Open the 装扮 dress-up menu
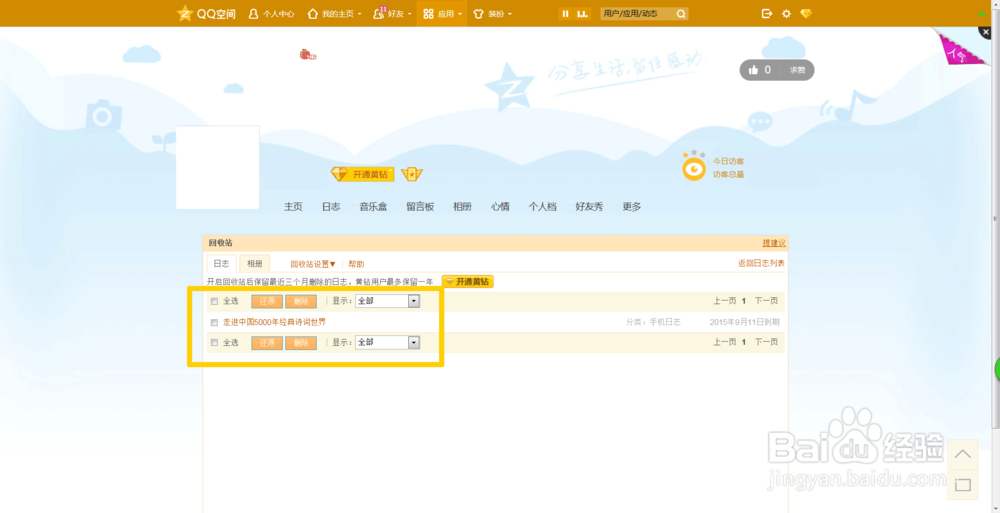Viewport: 1000px width, 513px height. 492,13
